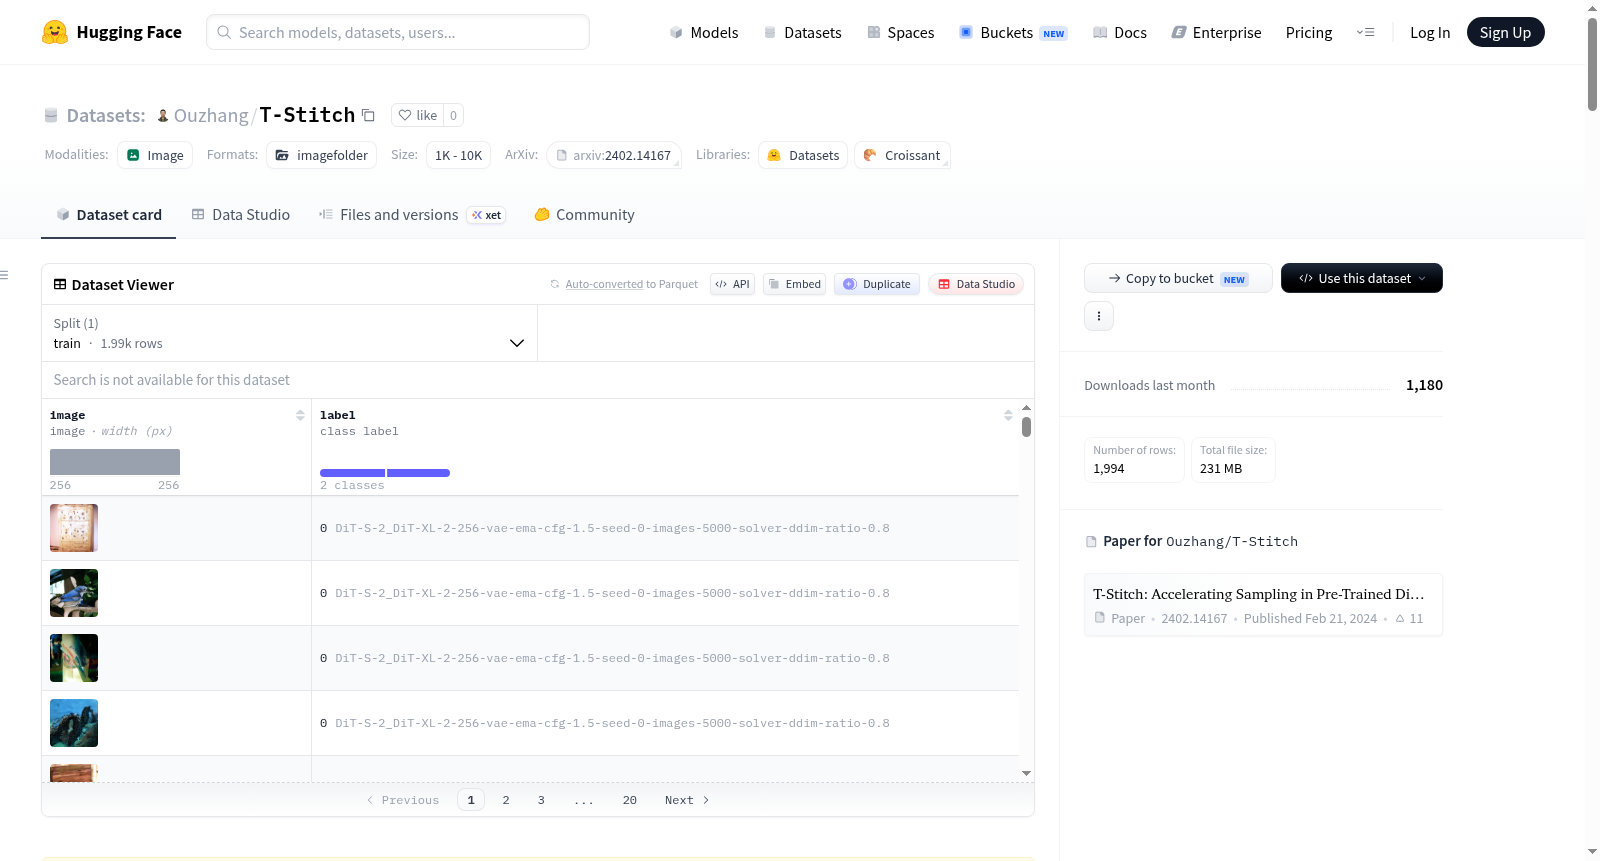Click the image width histogram bar
The image size is (1600, 861).
115,462
